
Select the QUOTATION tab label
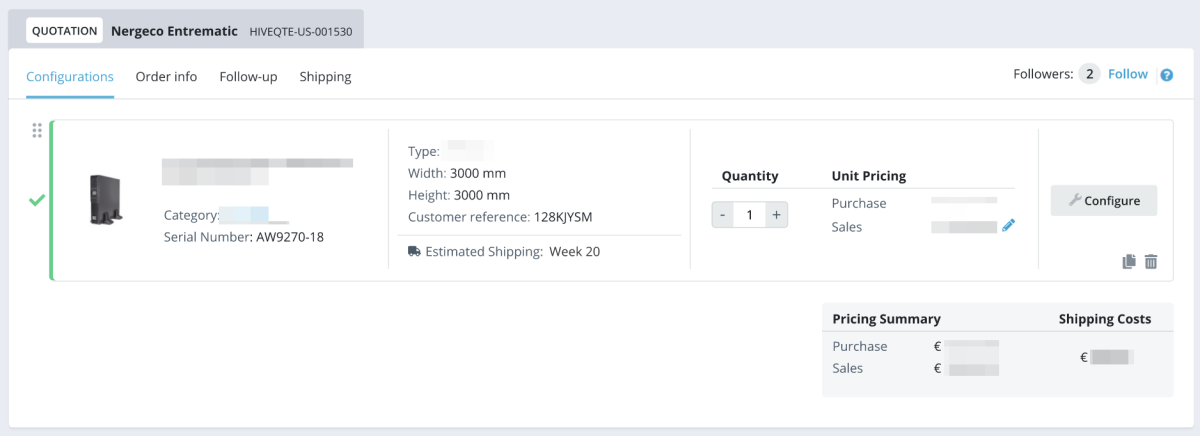pos(65,30)
